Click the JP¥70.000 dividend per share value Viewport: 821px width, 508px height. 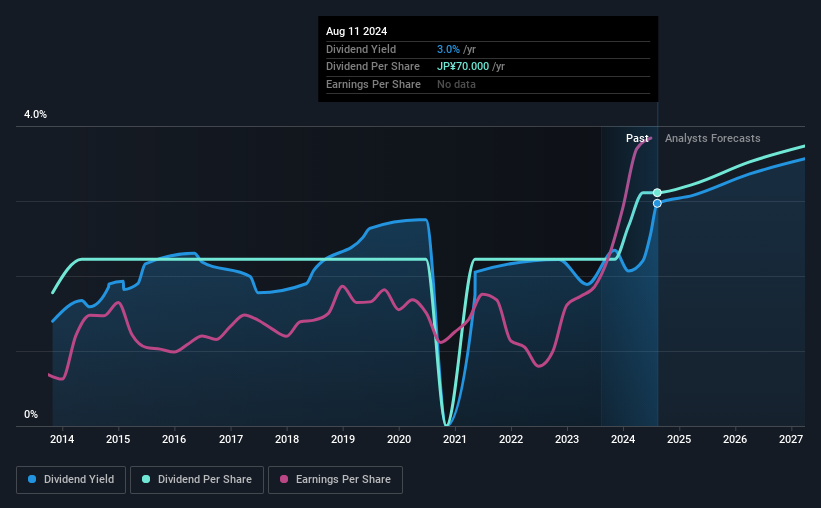point(463,66)
